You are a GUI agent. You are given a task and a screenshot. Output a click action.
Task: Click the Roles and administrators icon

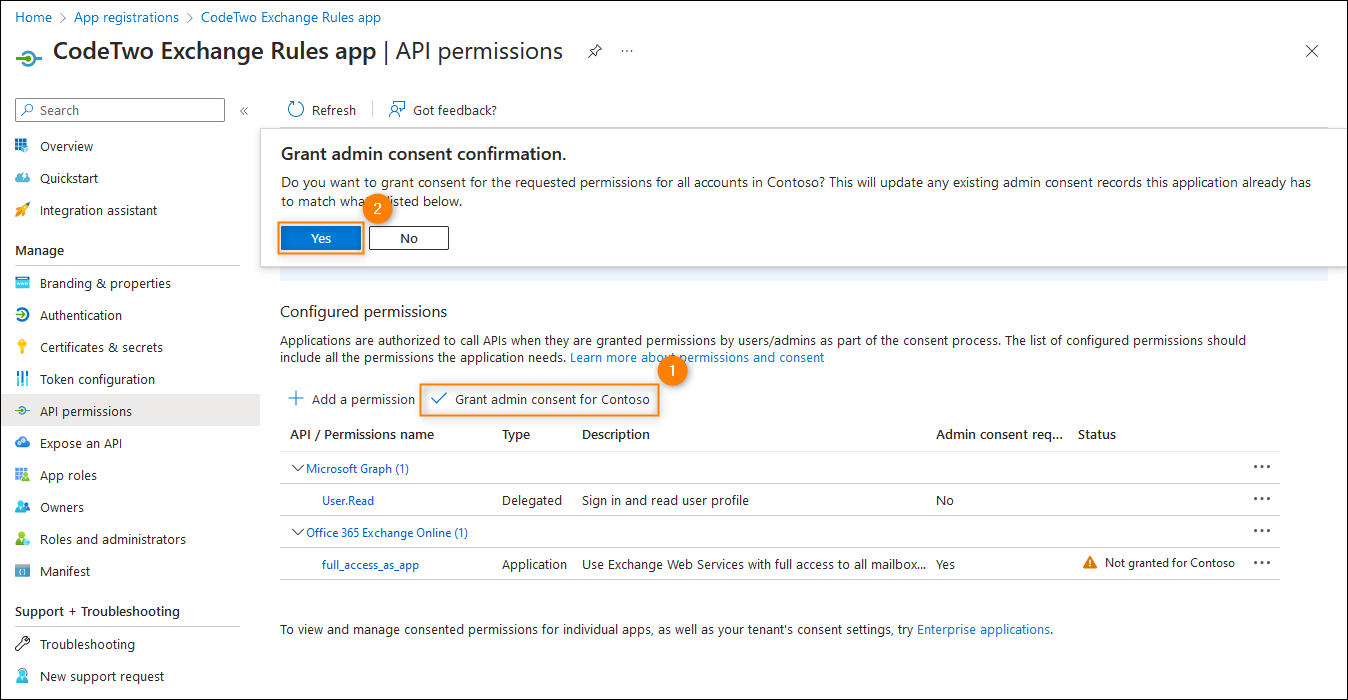click(22, 539)
